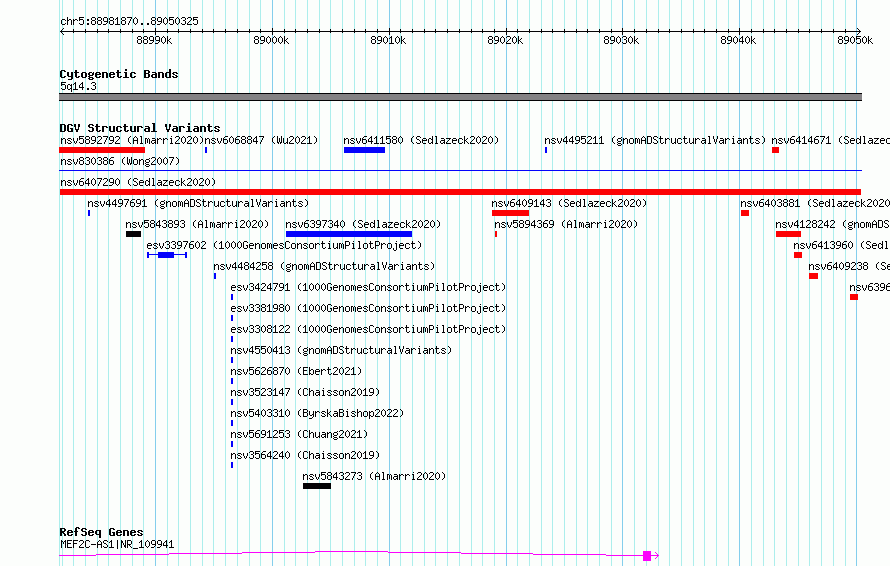The width and height of the screenshot is (890, 566).
Task: Select nsv6397340 (Sedlazeck2020) label
Action: 363,224
